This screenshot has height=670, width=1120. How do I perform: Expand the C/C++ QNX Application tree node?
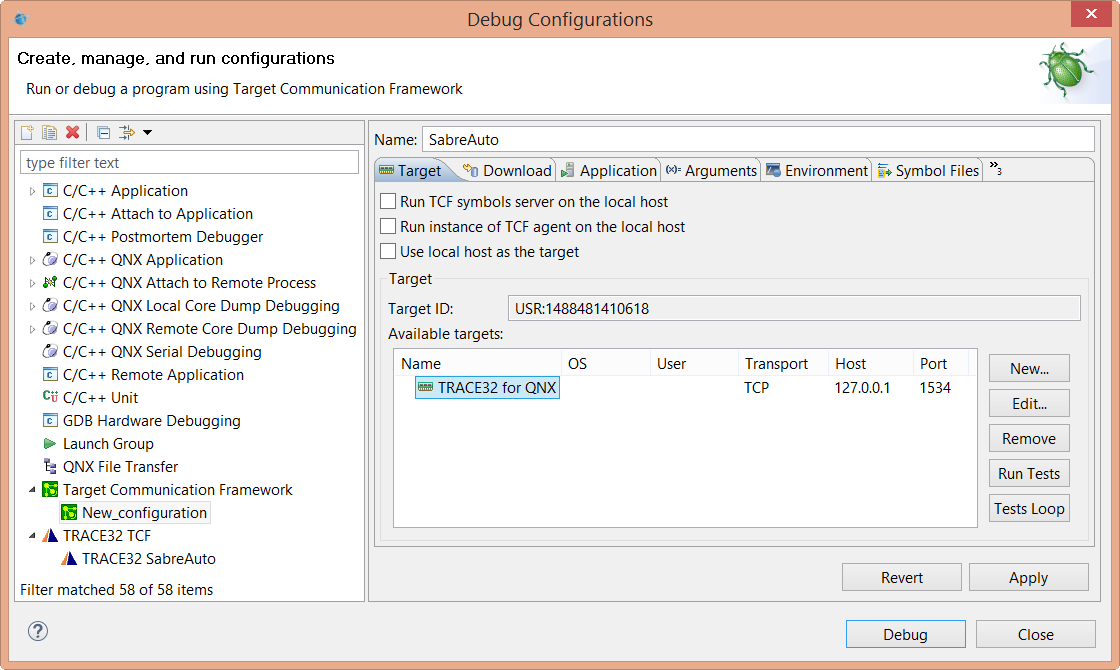click(31, 259)
